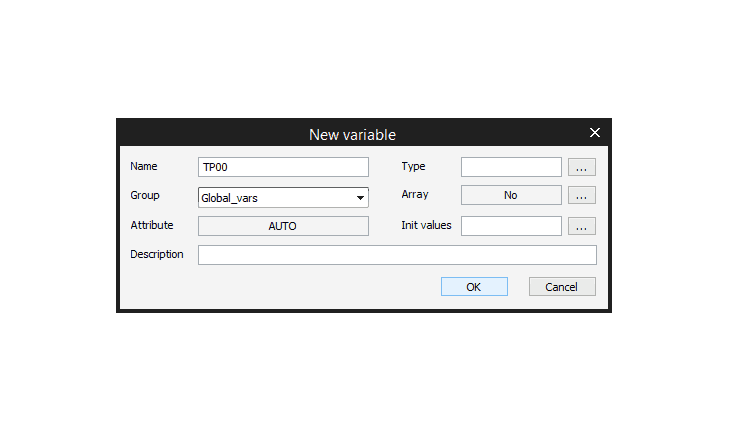Viewport: 730px width, 423px height.
Task: Open the Type browse ellipsis button
Action: [581, 167]
